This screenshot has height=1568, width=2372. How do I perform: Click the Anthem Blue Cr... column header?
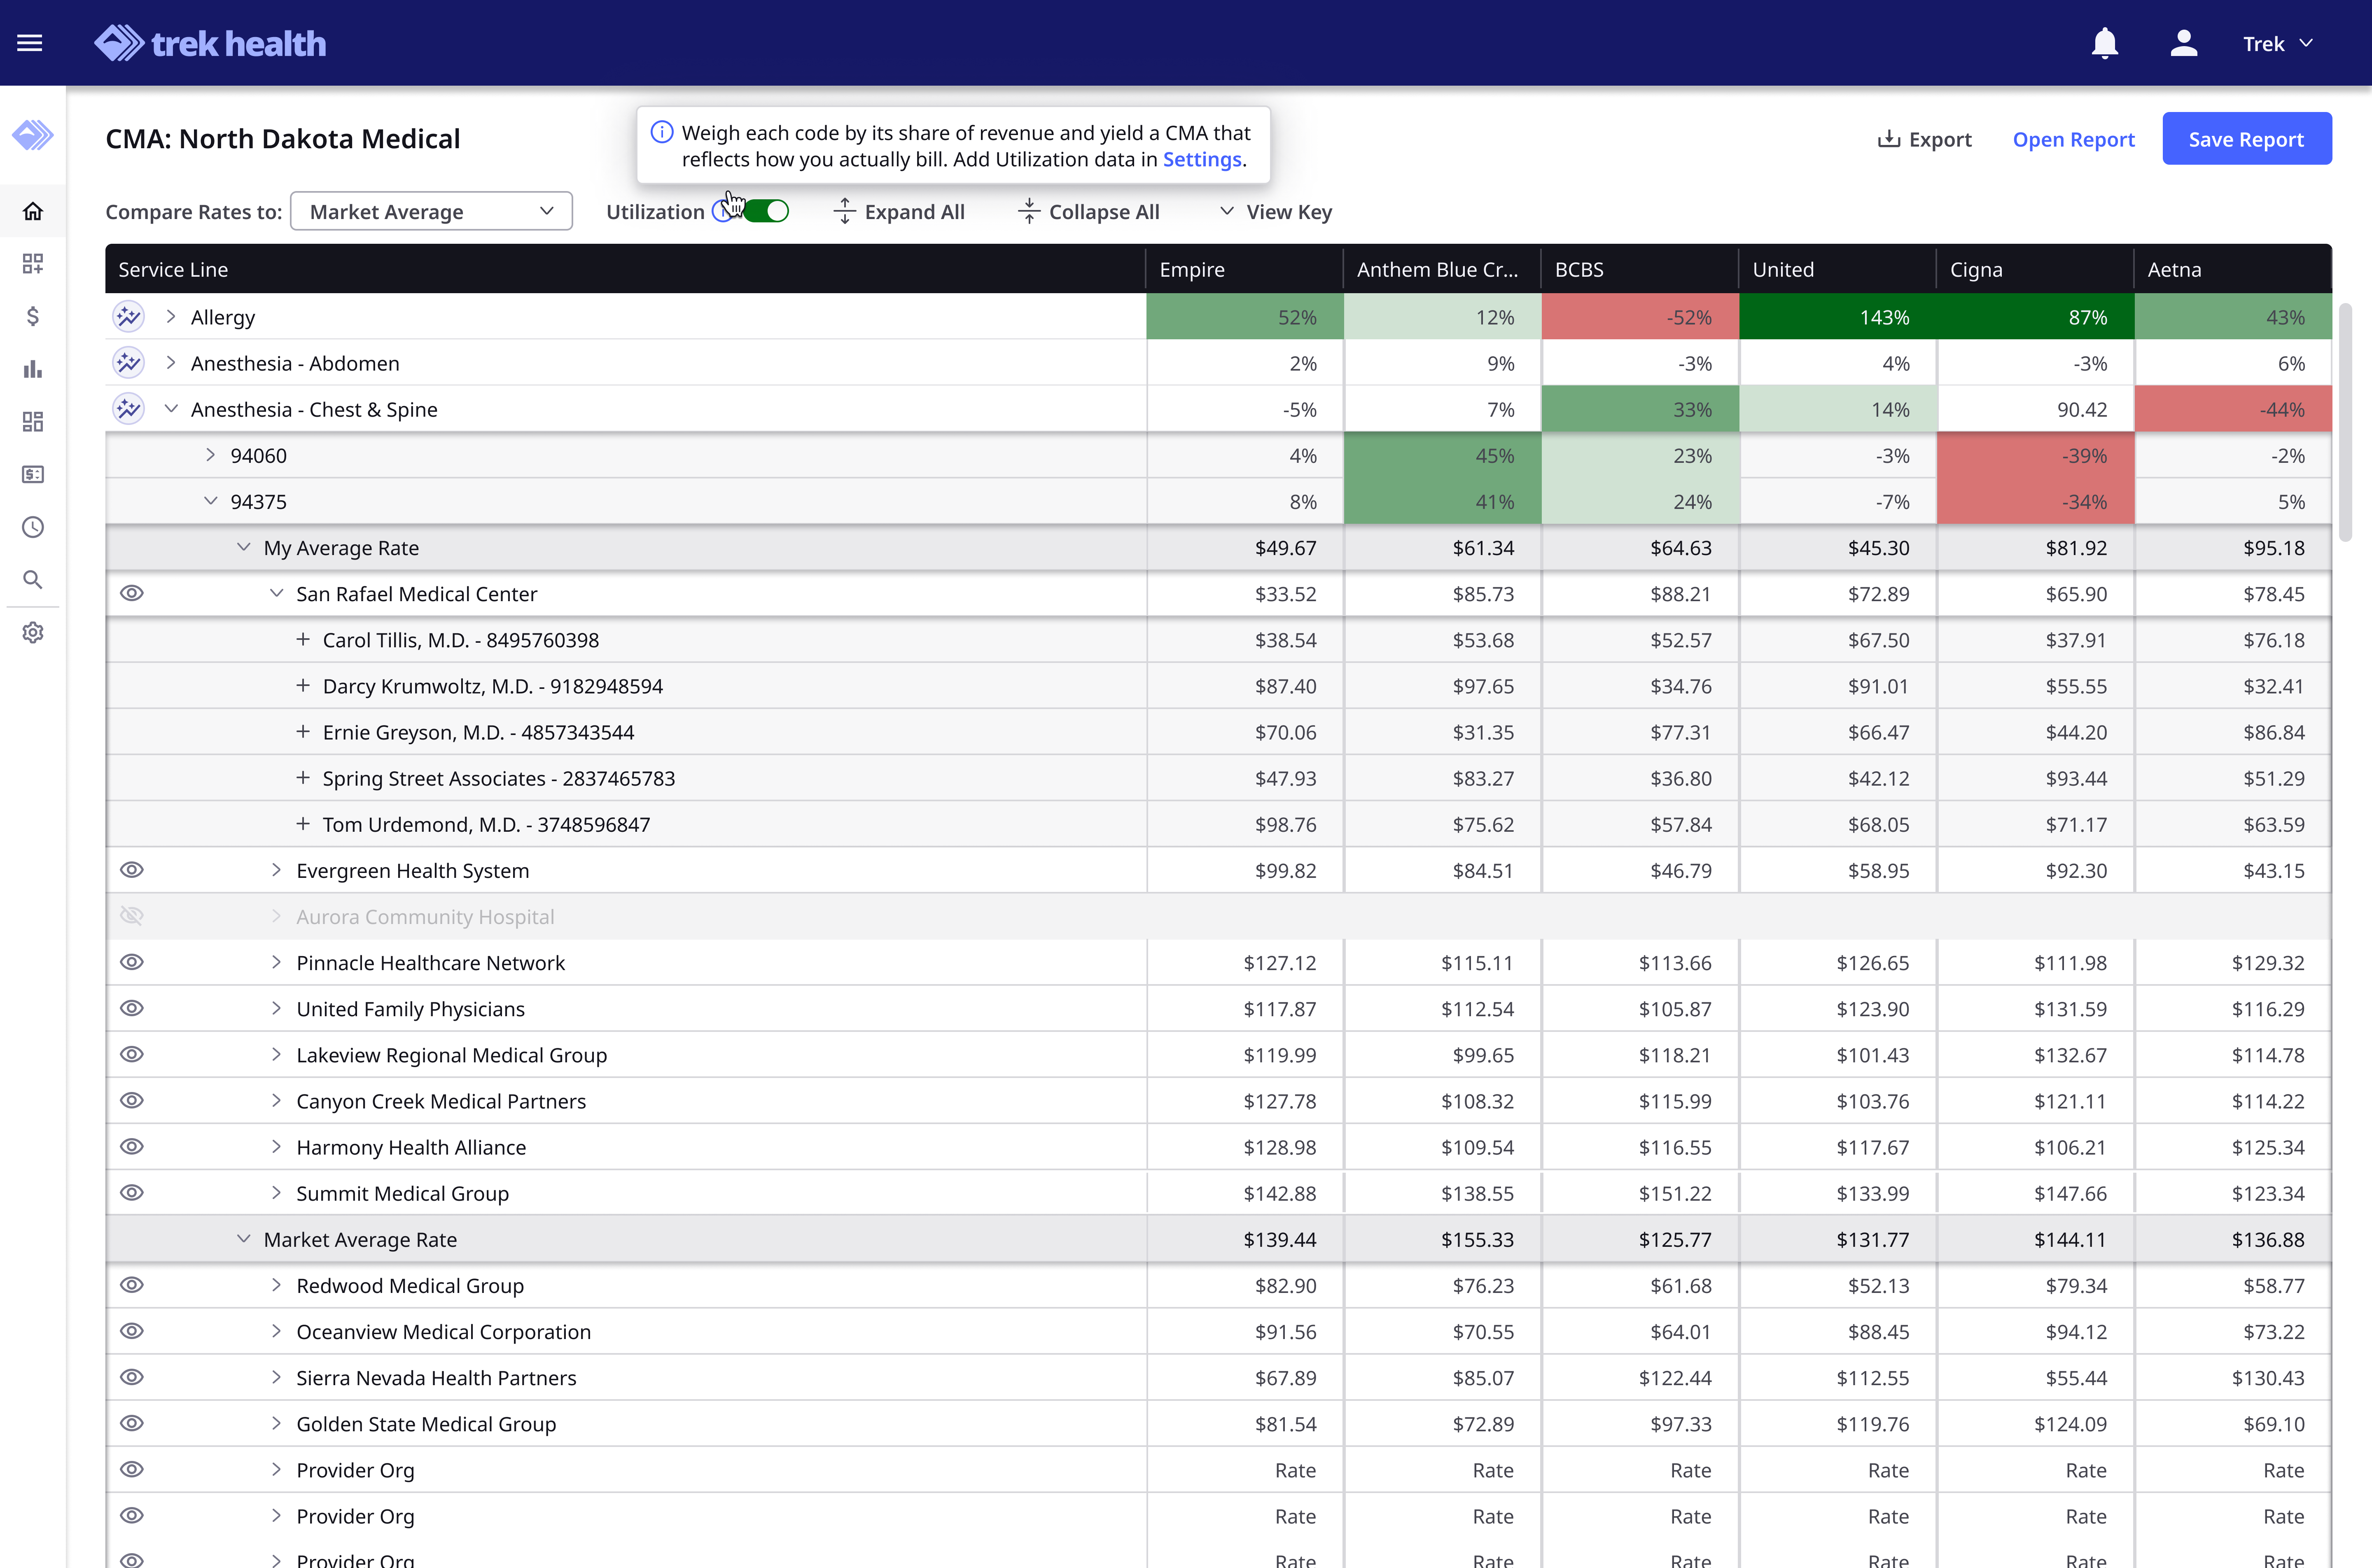pos(1442,269)
